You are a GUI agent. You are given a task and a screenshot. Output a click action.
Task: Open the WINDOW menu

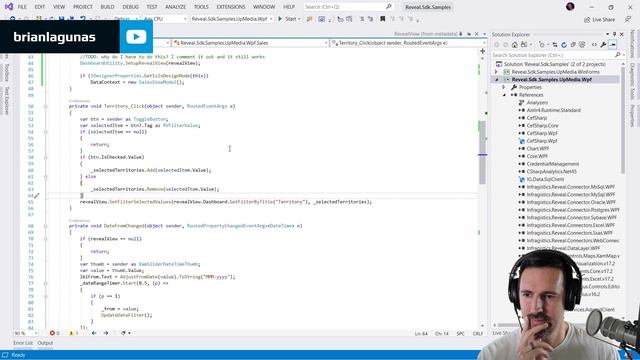click(x=264, y=7)
